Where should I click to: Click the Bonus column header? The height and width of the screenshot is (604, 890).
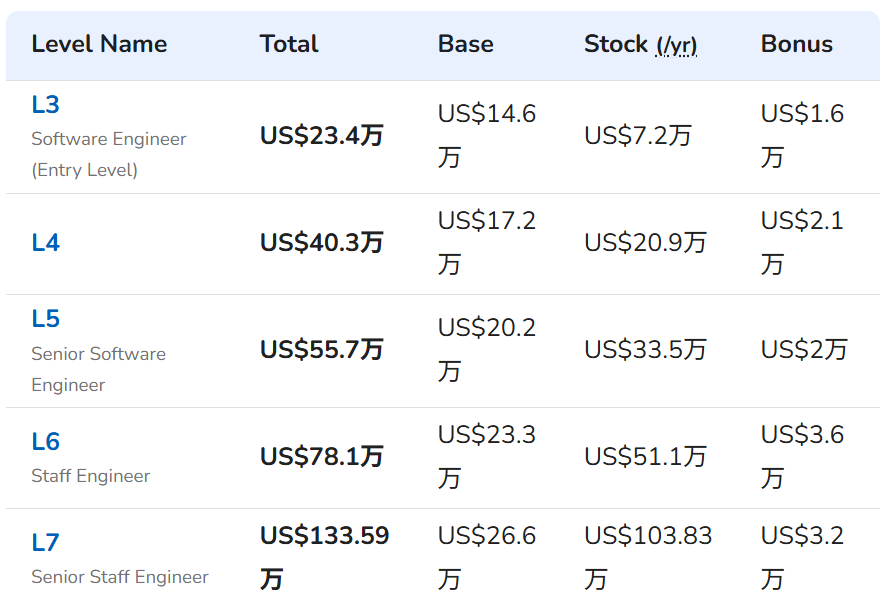click(x=796, y=44)
